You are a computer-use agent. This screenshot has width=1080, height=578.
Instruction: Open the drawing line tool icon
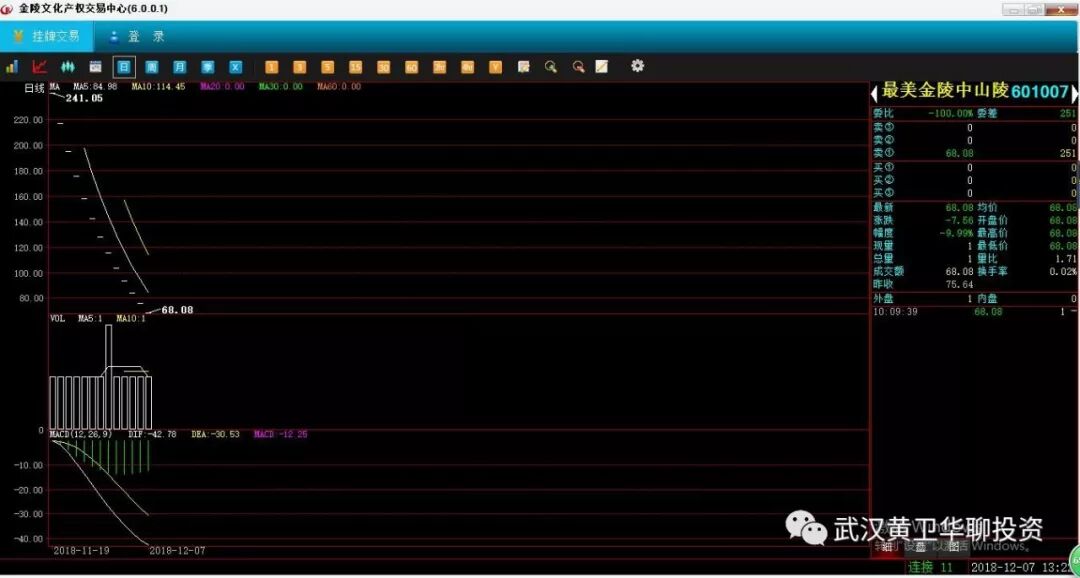[x=602, y=67]
